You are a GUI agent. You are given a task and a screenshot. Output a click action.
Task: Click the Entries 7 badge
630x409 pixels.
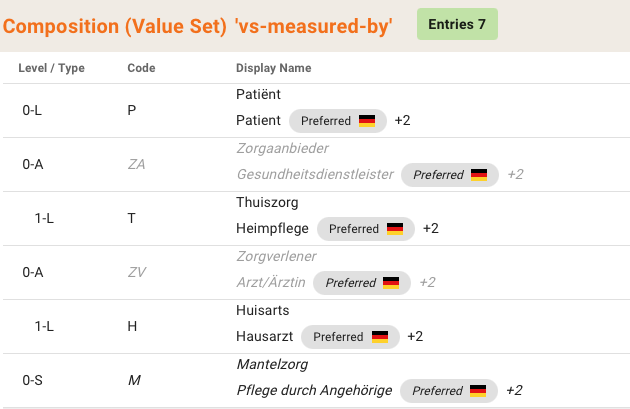(x=457, y=24)
